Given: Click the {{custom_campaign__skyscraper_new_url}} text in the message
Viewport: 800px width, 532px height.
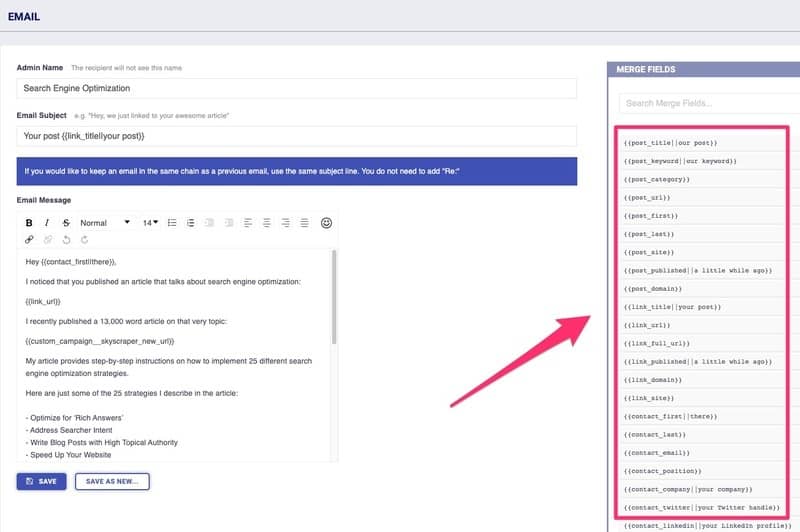Looking at the screenshot, I should click(x=100, y=341).
